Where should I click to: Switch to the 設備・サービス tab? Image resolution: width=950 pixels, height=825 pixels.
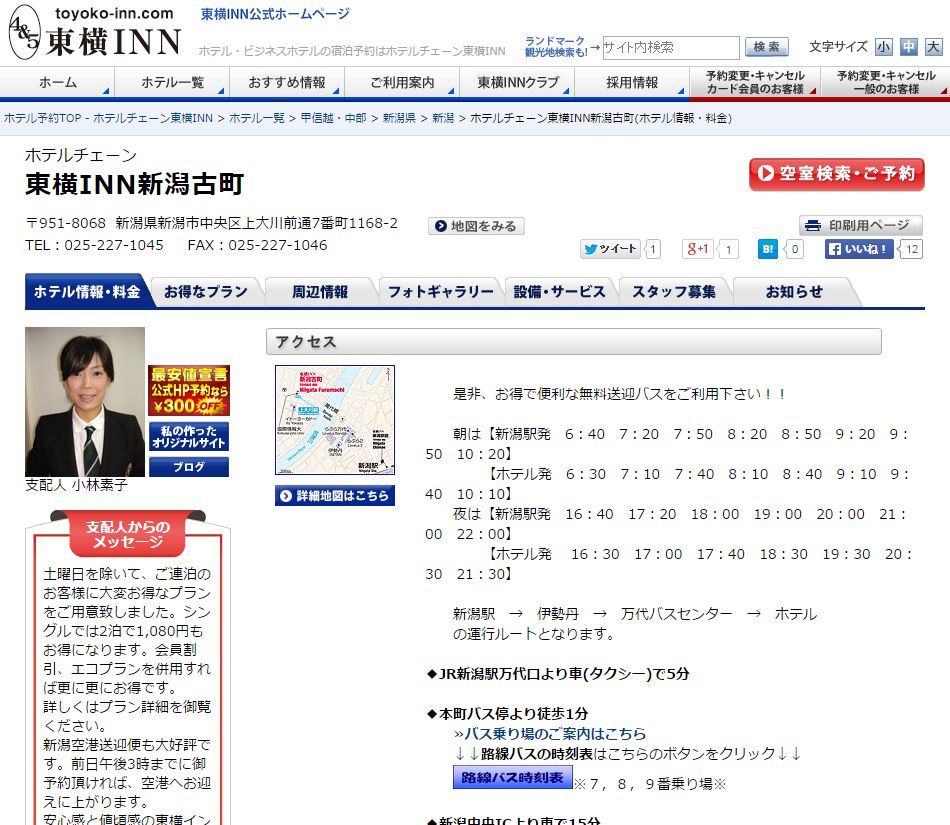tap(559, 292)
